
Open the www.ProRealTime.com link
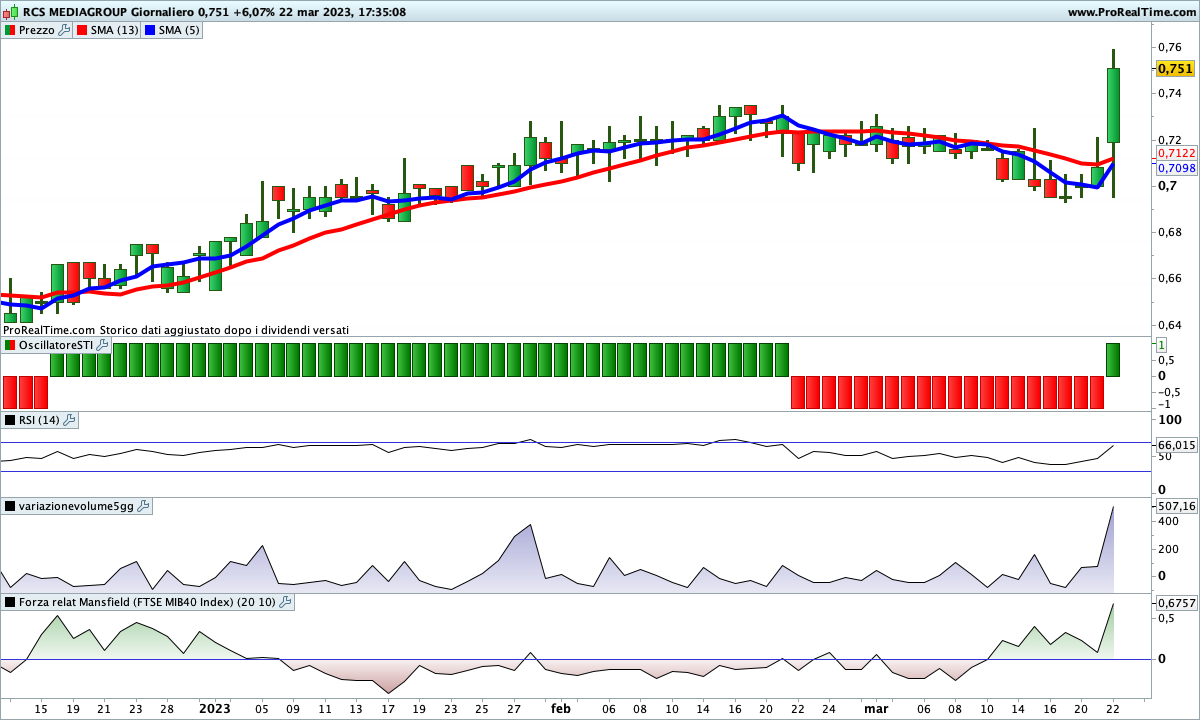[x=1131, y=12]
